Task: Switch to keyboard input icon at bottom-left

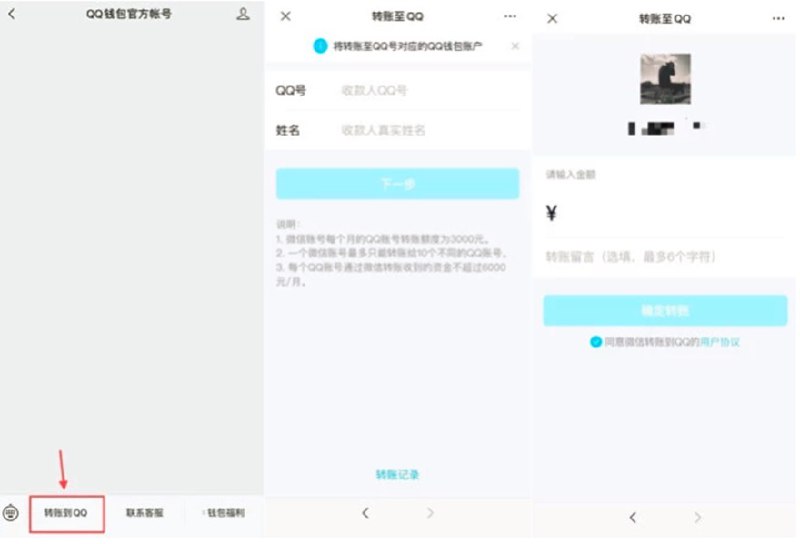Action: (x=12, y=513)
